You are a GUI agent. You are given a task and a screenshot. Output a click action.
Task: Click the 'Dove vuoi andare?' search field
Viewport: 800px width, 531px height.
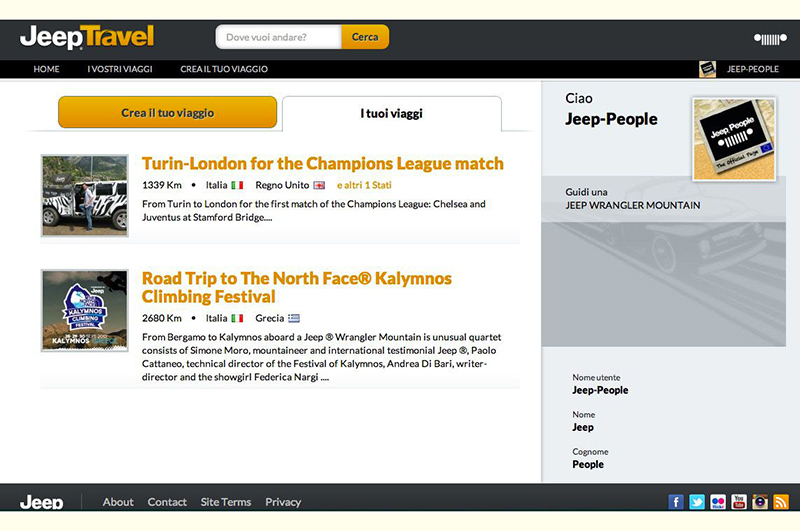[278, 37]
